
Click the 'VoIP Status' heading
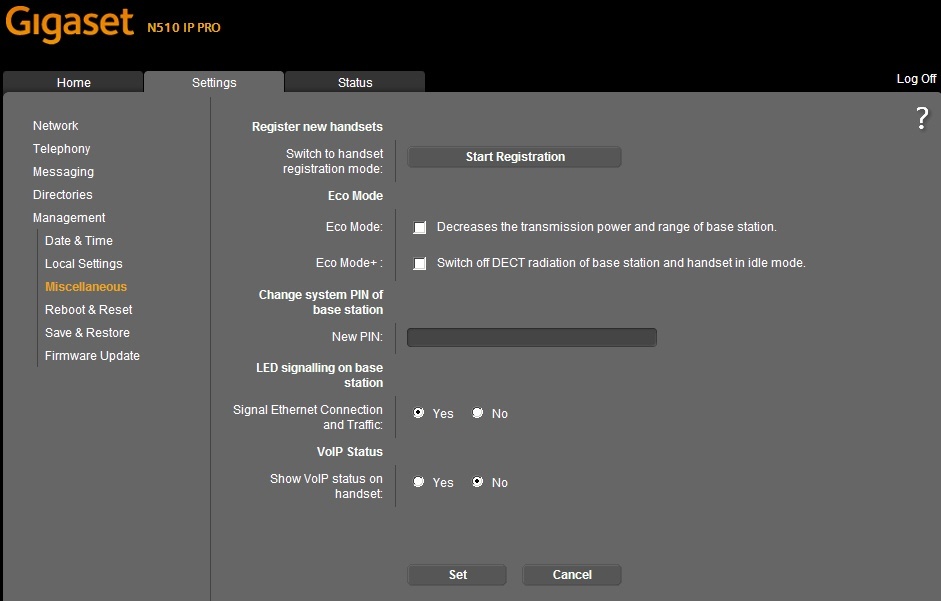click(350, 452)
